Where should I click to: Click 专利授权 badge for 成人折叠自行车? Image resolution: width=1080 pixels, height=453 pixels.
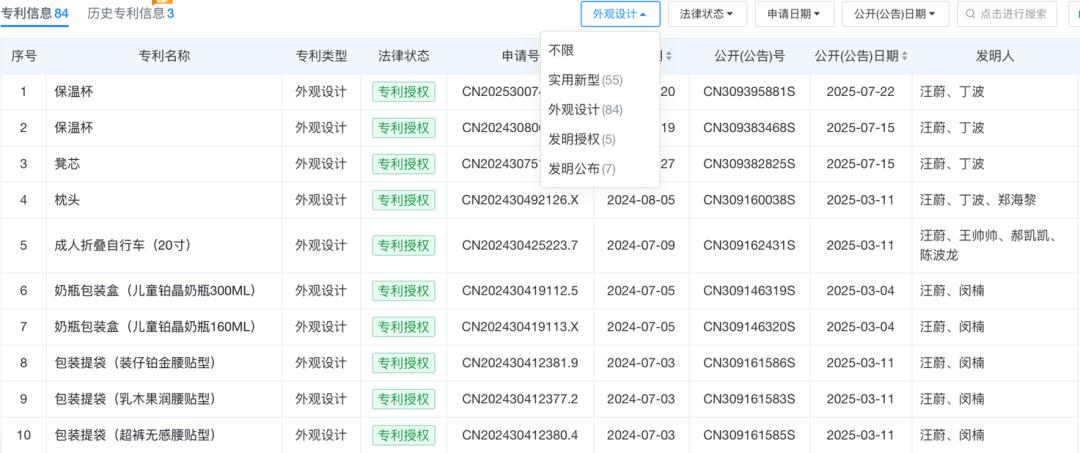pos(404,245)
